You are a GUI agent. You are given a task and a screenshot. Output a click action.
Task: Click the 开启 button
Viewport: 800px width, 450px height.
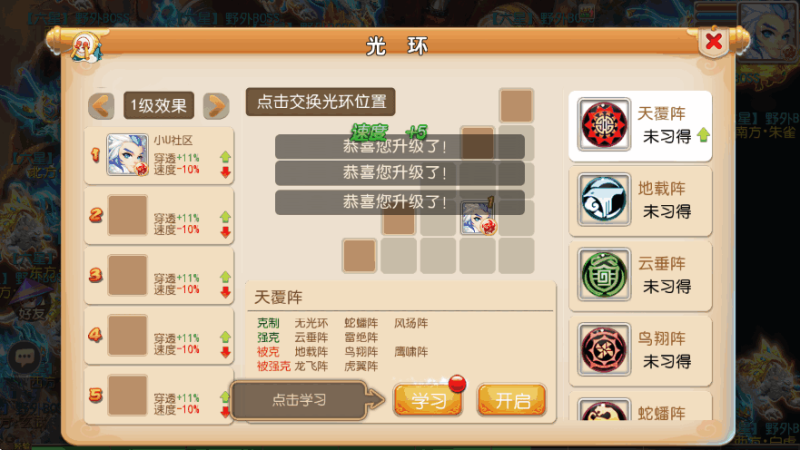512,400
